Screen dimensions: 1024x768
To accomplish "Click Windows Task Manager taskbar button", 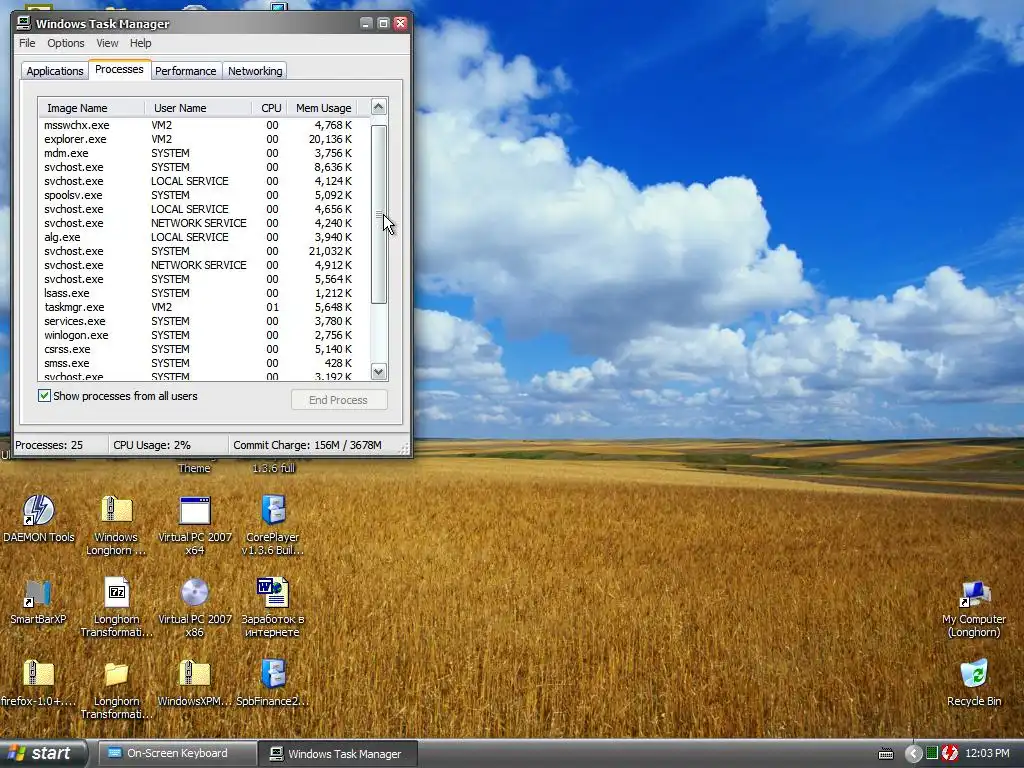I will click(x=337, y=754).
